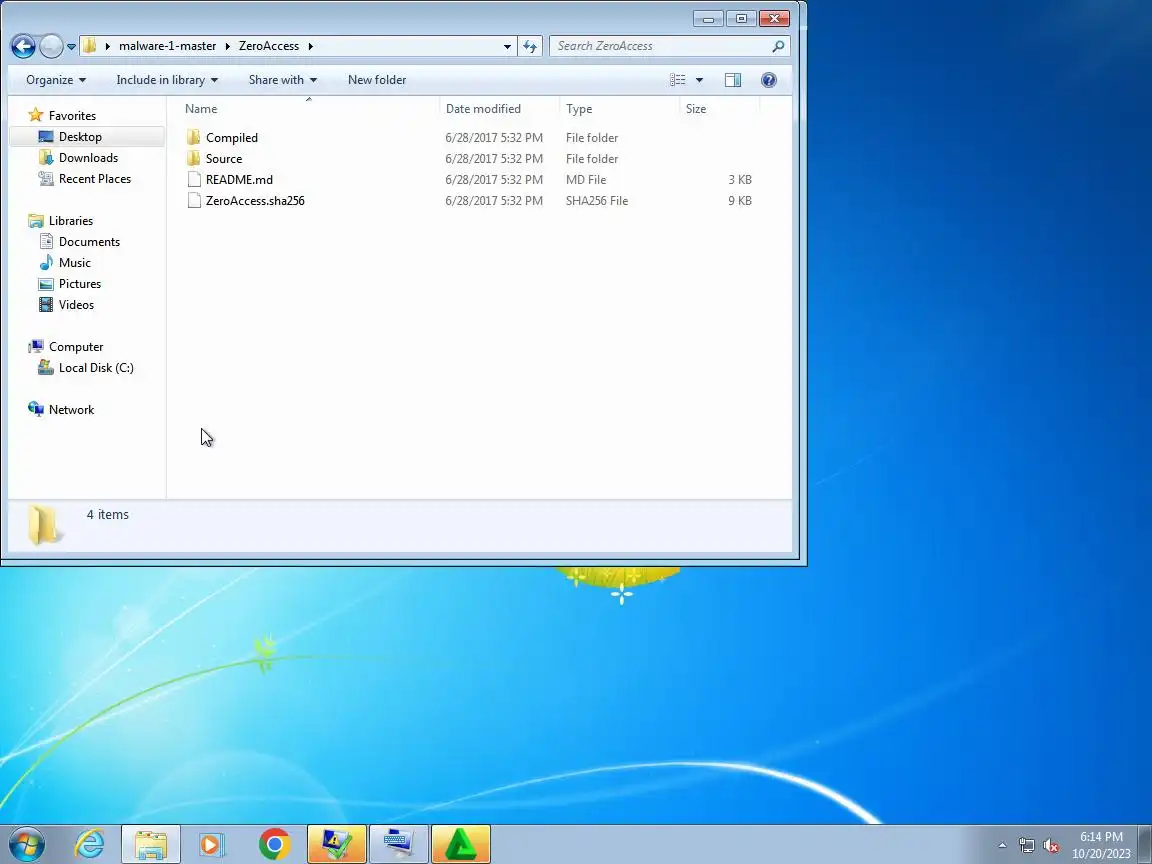Expand arrow after ZeroAccess in address bar

pos(311,46)
